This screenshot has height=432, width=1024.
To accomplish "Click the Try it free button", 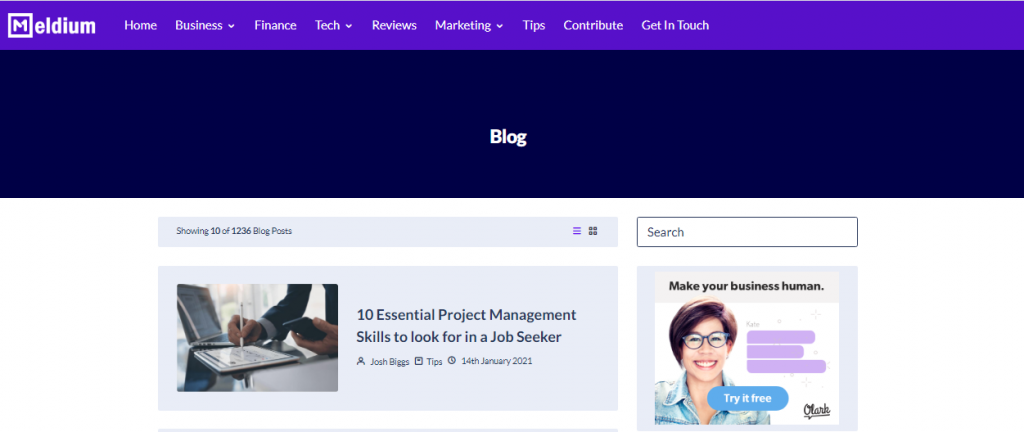I will click(x=747, y=398).
